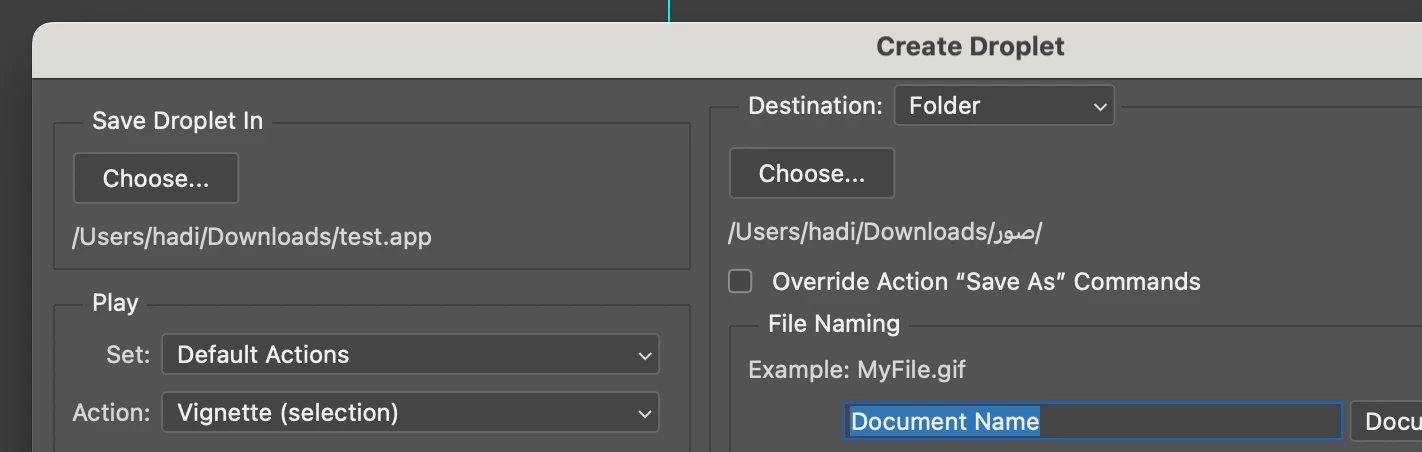
Task: Click Choose under Save Droplet In
Action: pyautogui.click(x=156, y=179)
